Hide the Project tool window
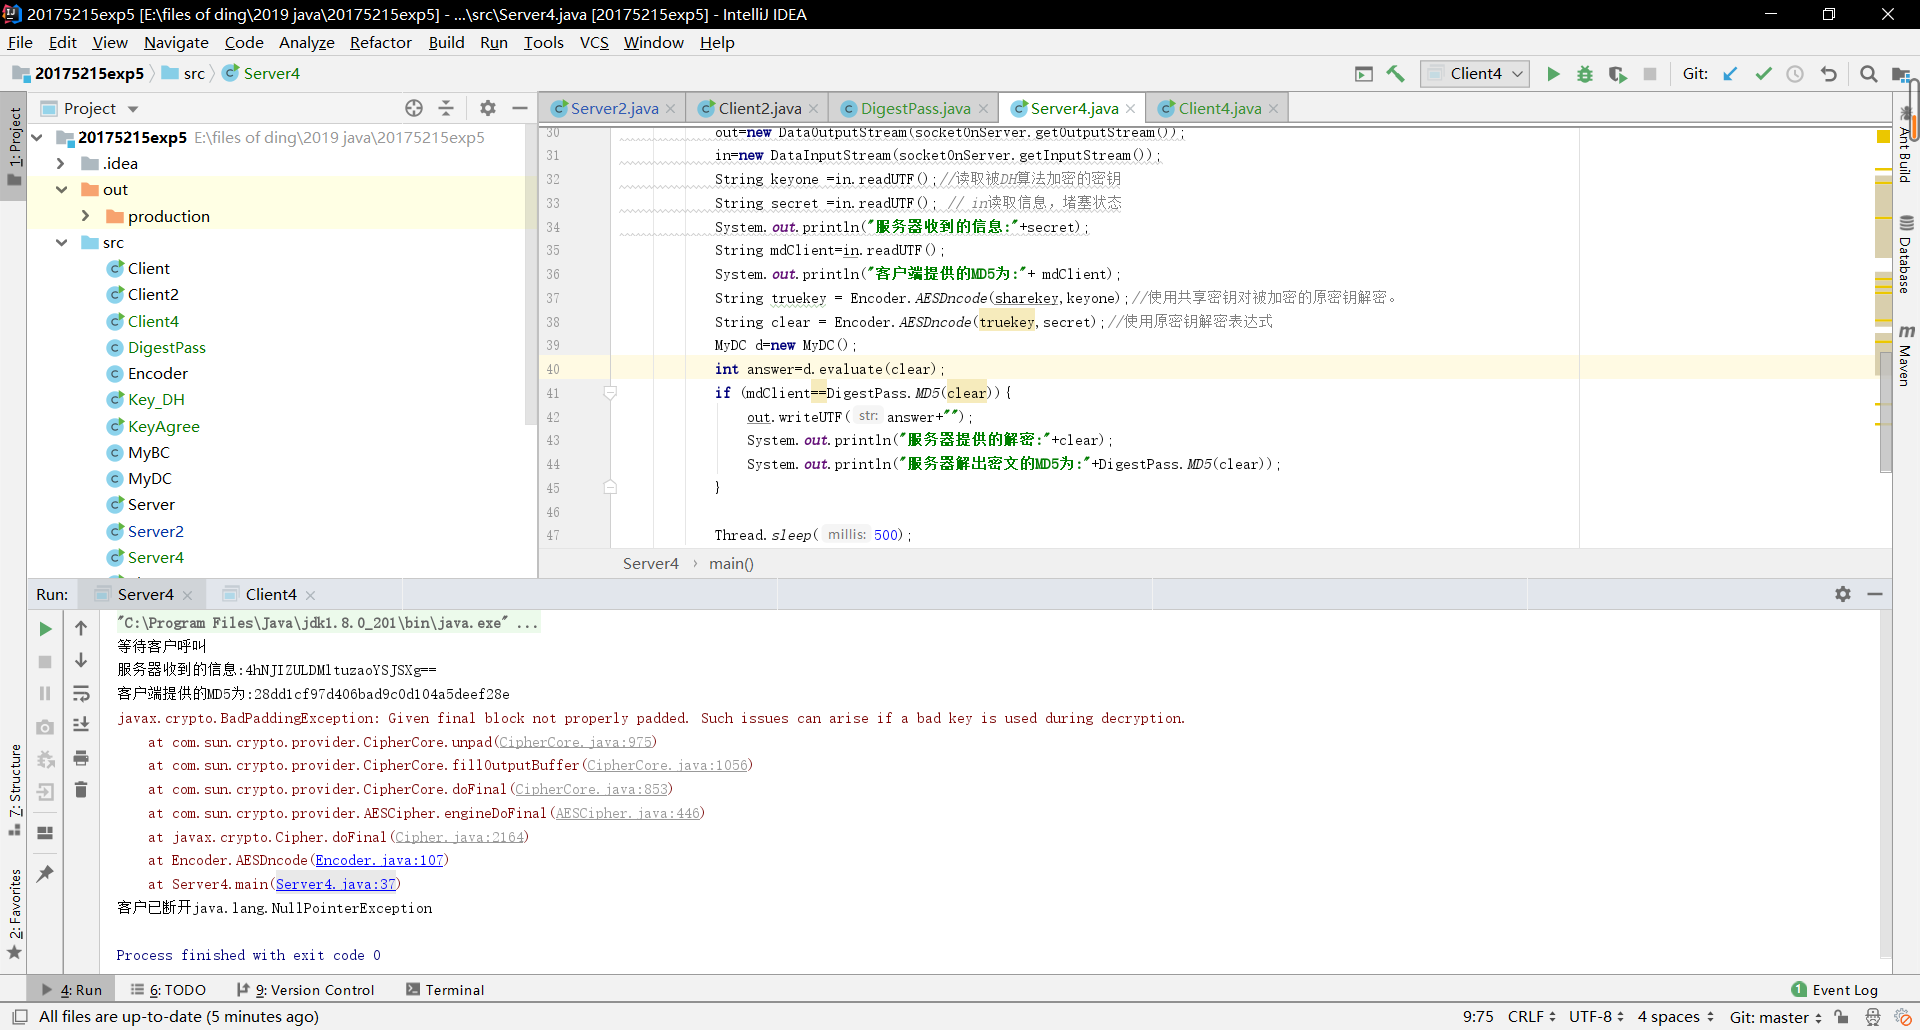The image size is (1920, 1030). click(x=520, y=108)
